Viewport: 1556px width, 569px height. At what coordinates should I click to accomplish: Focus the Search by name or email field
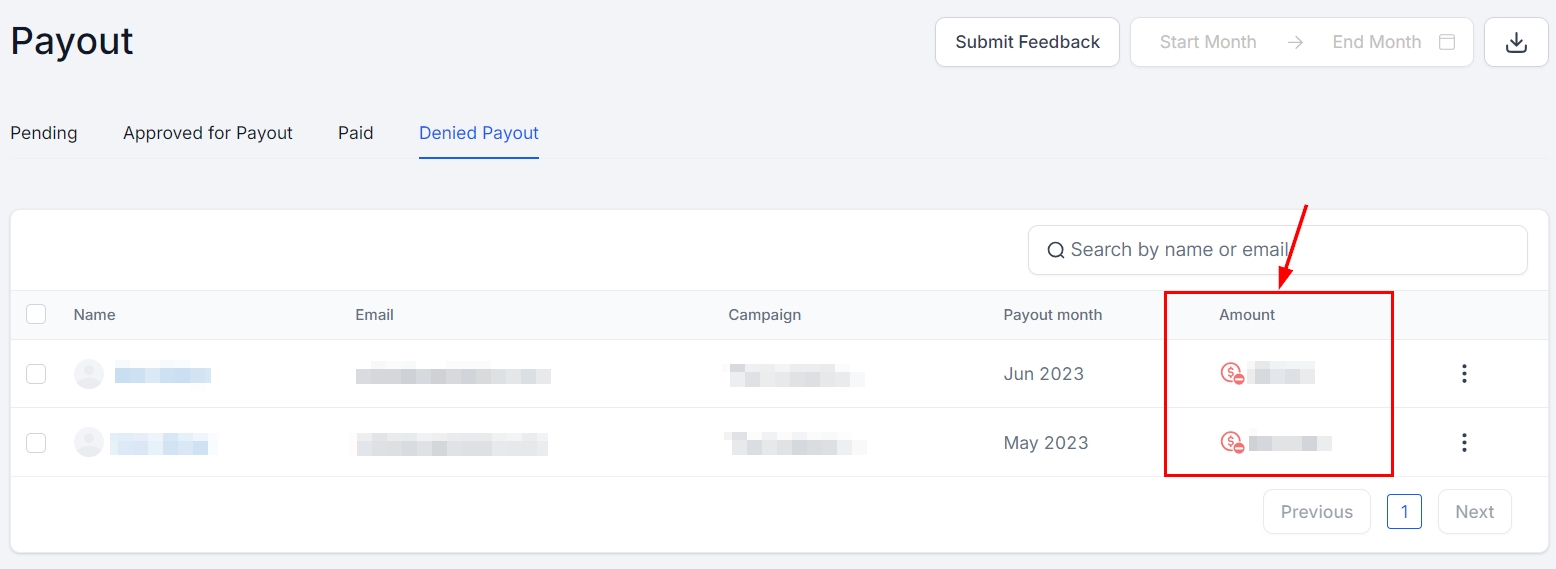(x=1290, y=250)
